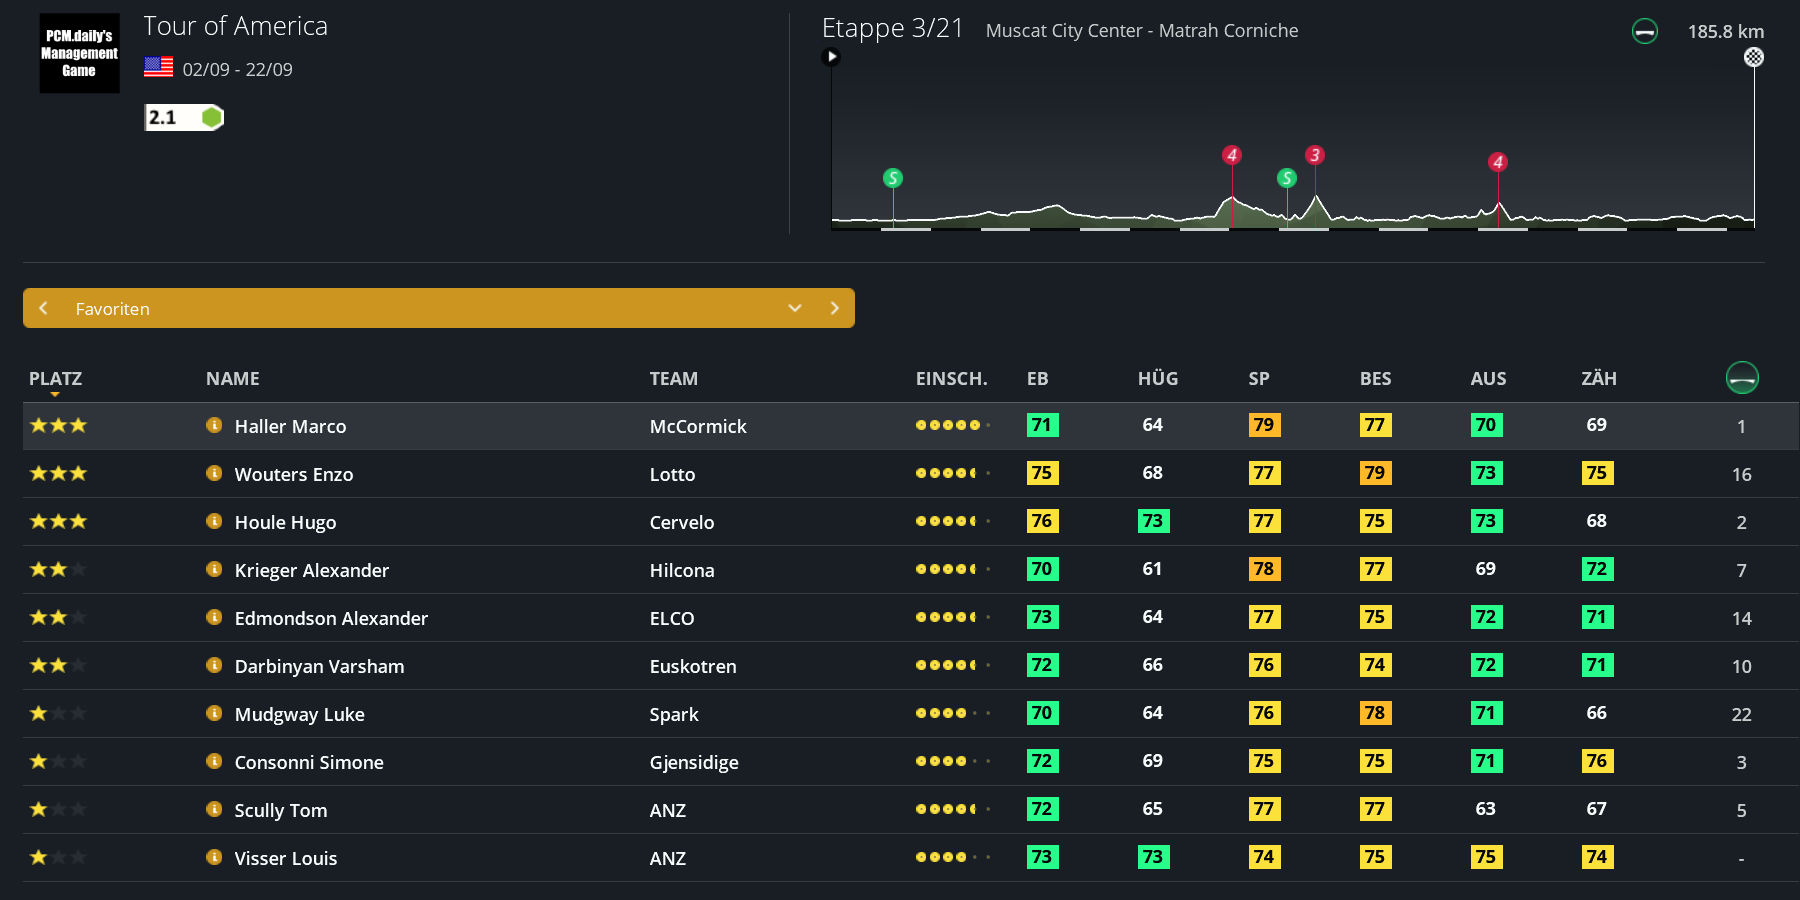The width and height of the screenshot is (1800, 900).
Task: Click the stage start play marker
Action: (831, 57)
